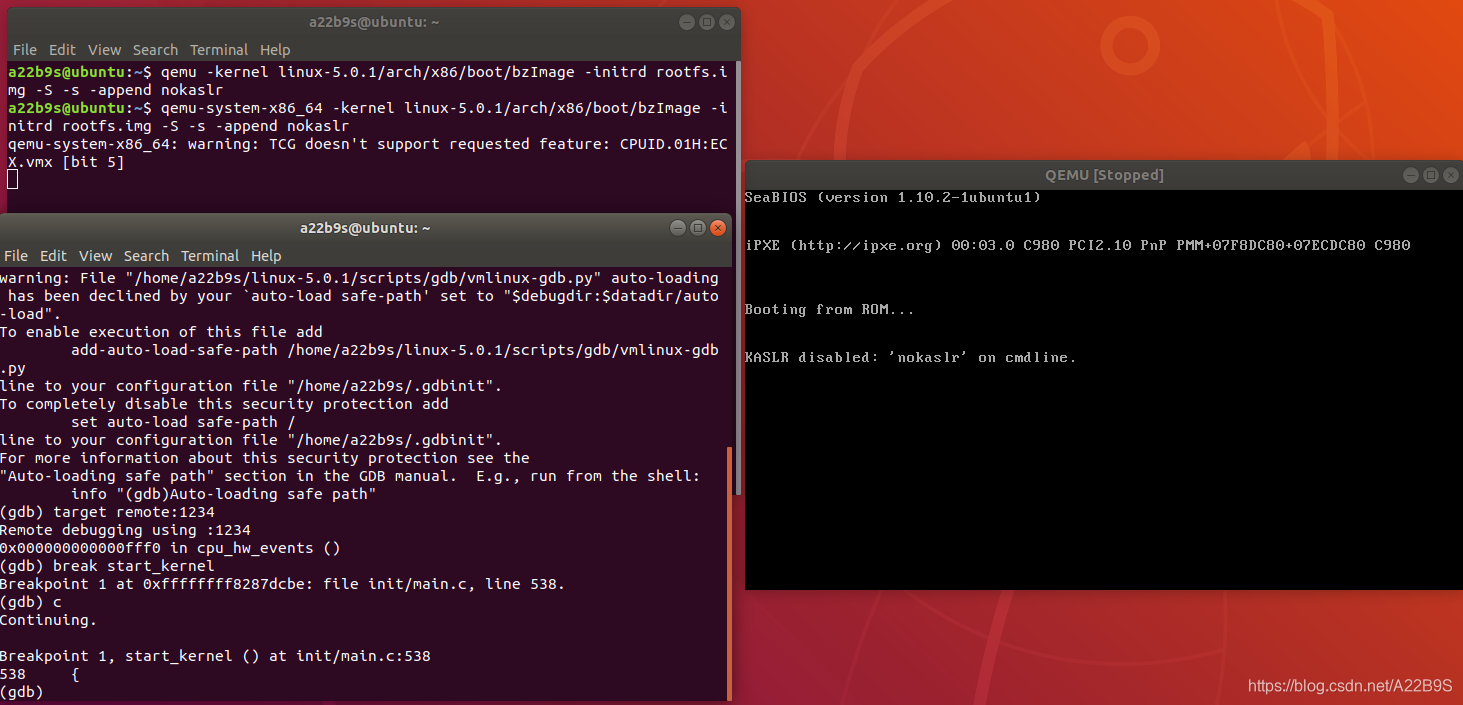Viewport: 1463px width, 705px height.
Task: Open Edit menu in top terminal
Action: click(62, 50)
